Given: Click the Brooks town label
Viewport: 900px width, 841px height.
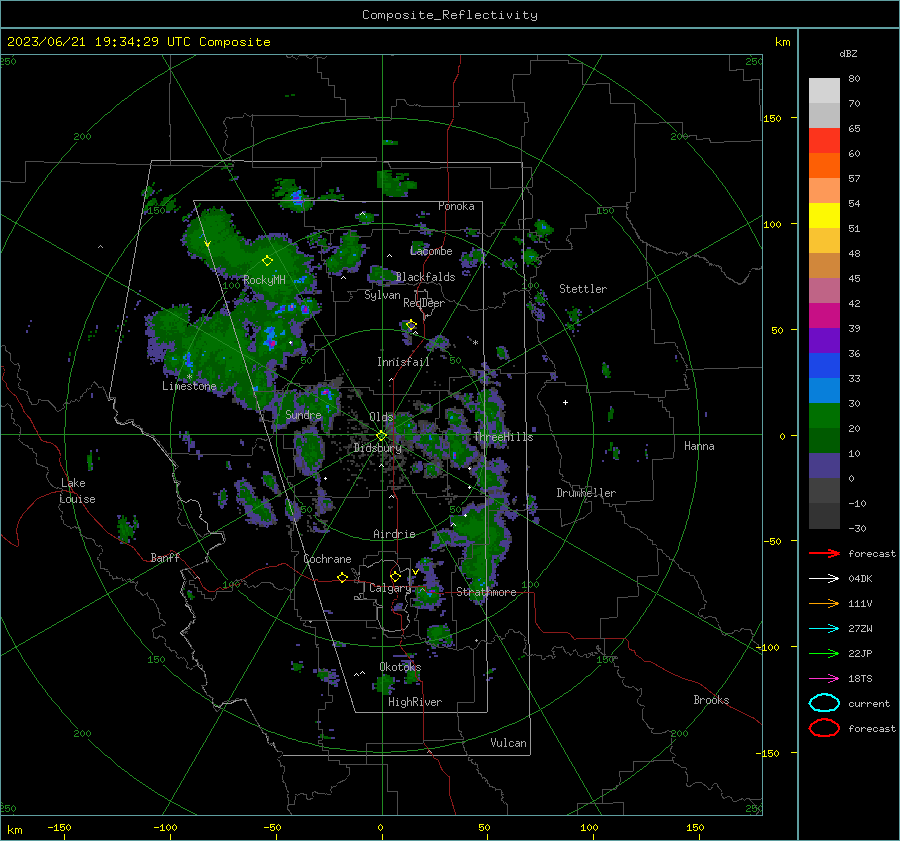Looking at the screenshot, I should point(711,700).
